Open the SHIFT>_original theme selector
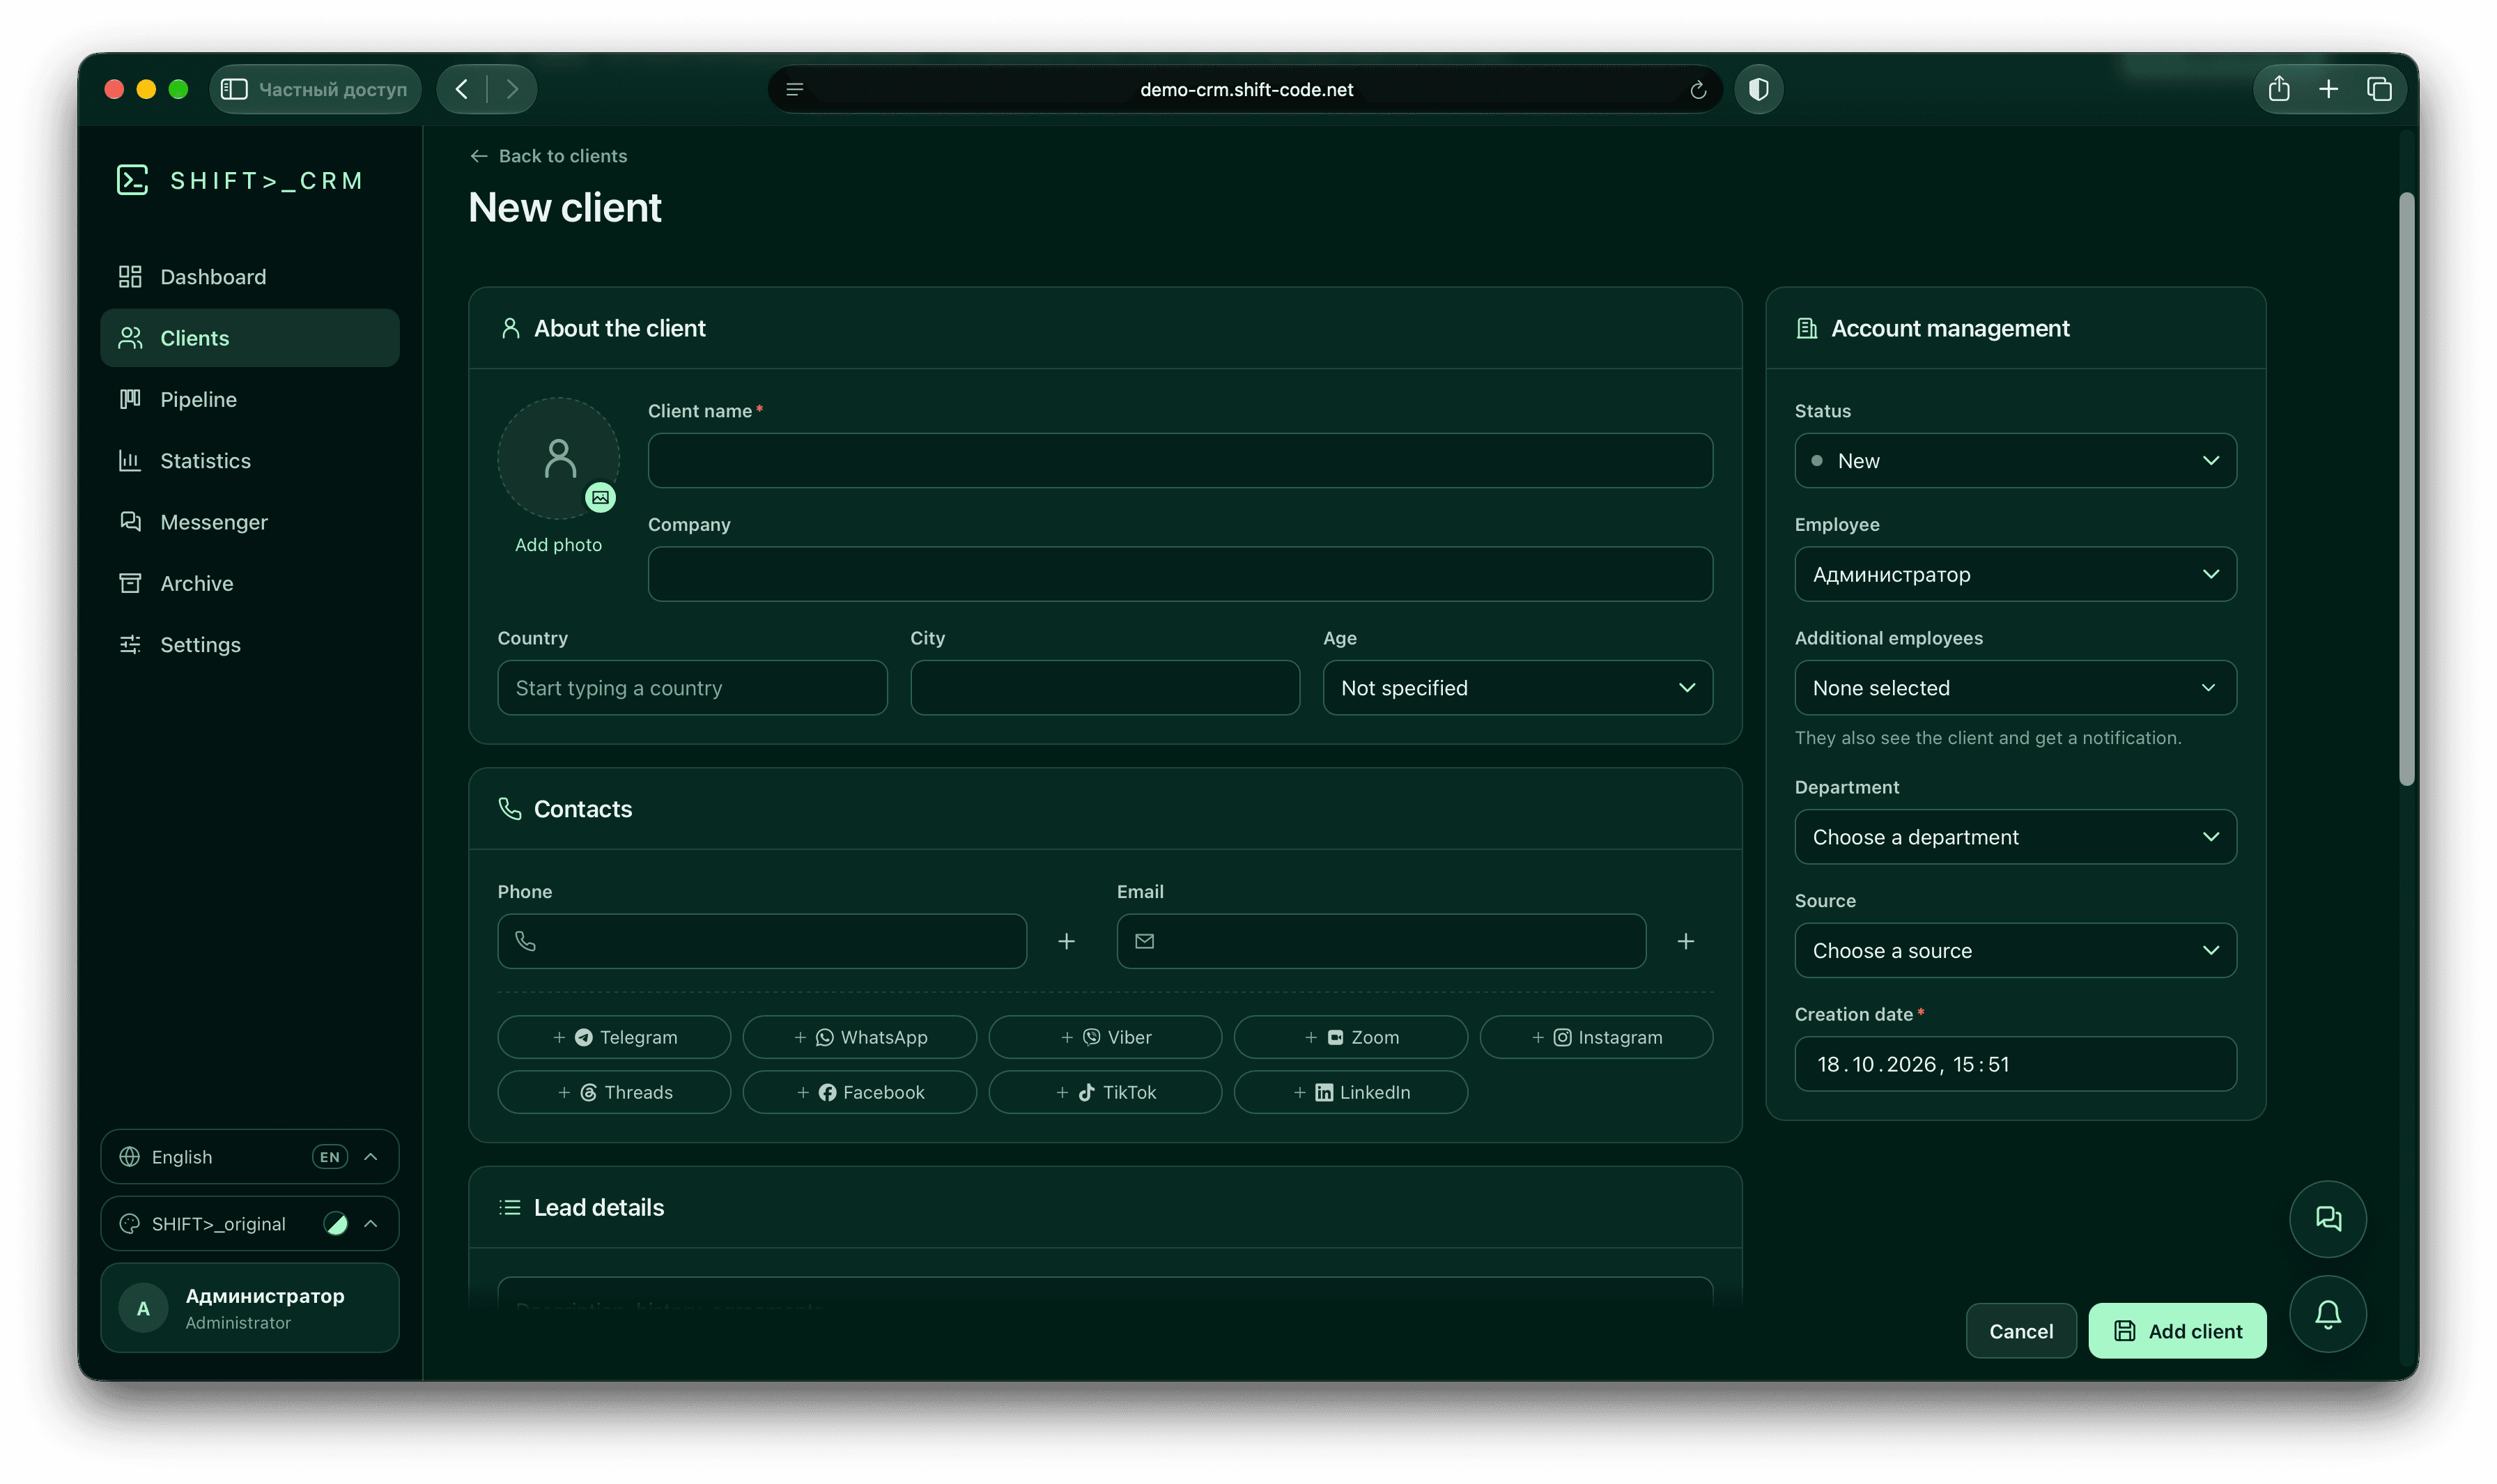2497x1484 pixels. (249, 1223)
